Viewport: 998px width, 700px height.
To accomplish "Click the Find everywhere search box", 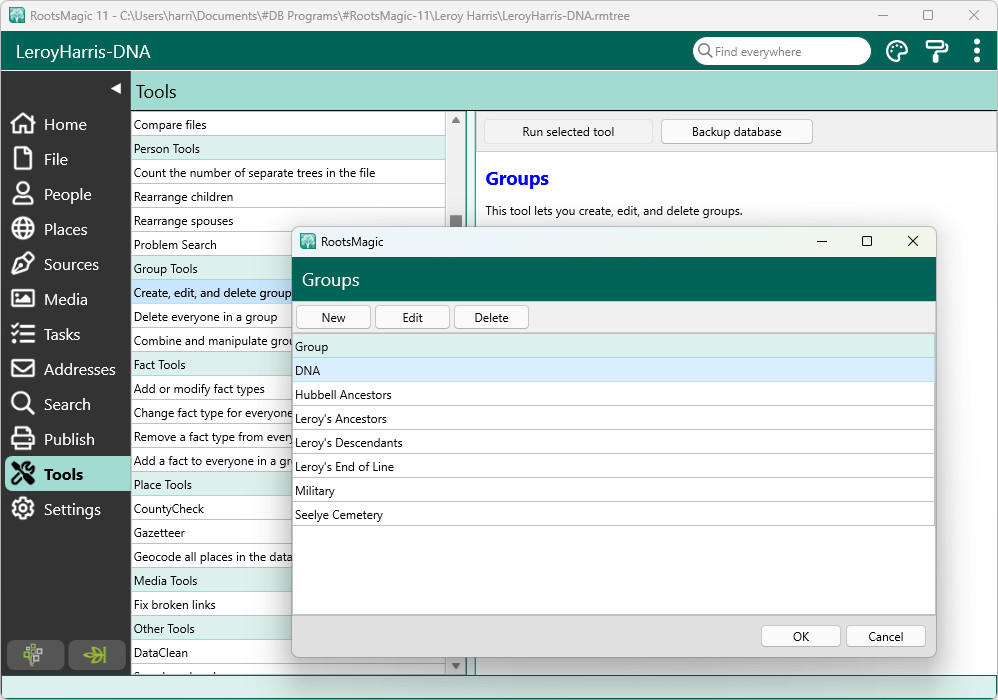I will coord(782,51).
